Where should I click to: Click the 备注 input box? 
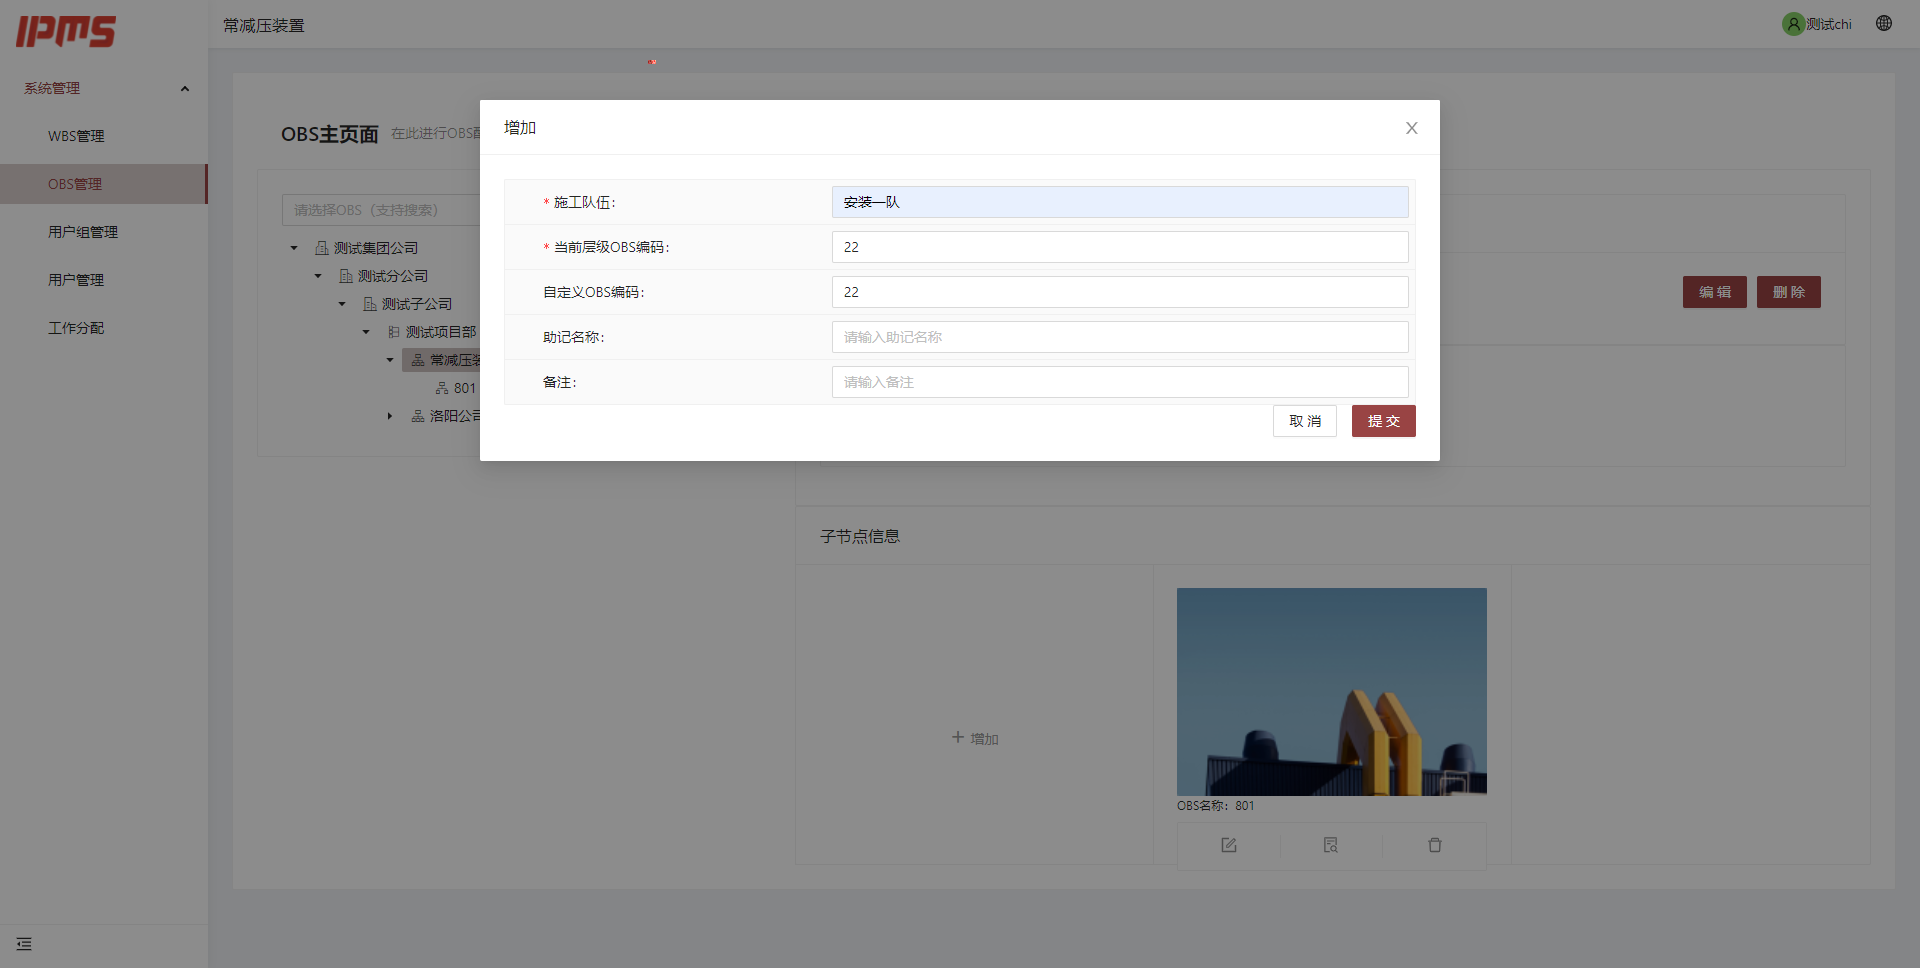tap(1120, 382)
